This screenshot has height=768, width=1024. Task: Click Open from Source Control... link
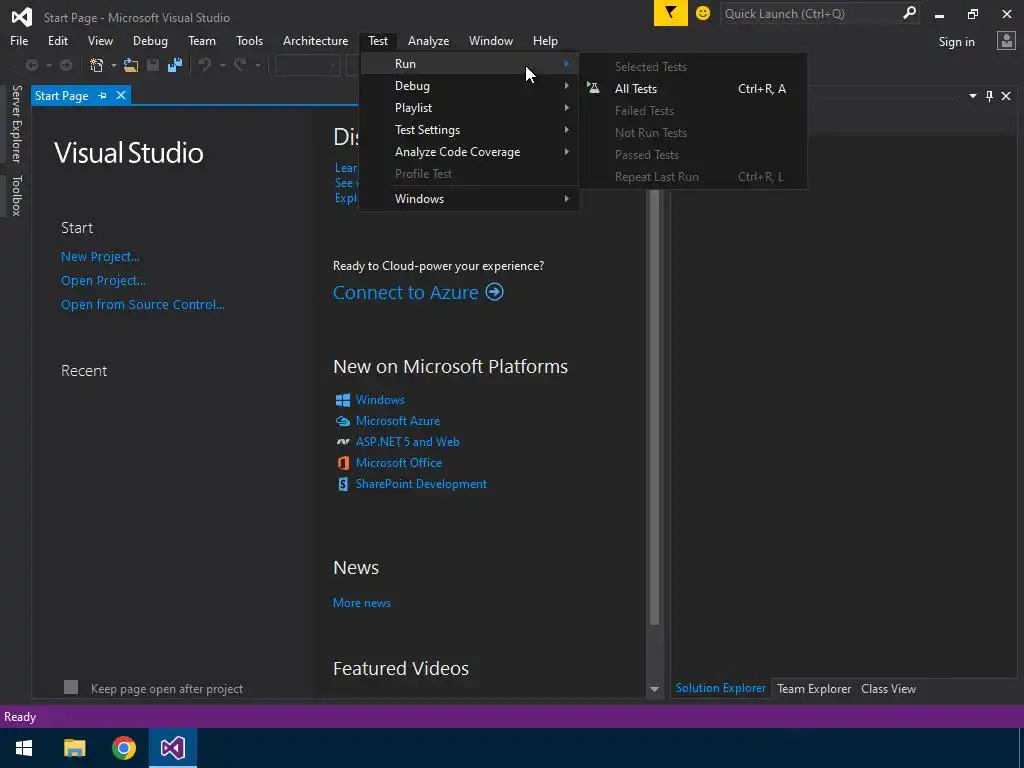point(143,304)
